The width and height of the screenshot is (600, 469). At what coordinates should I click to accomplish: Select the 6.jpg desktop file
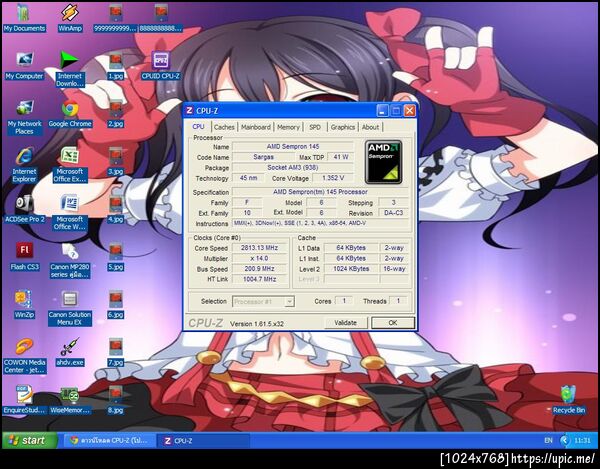(x=116, y=304)
